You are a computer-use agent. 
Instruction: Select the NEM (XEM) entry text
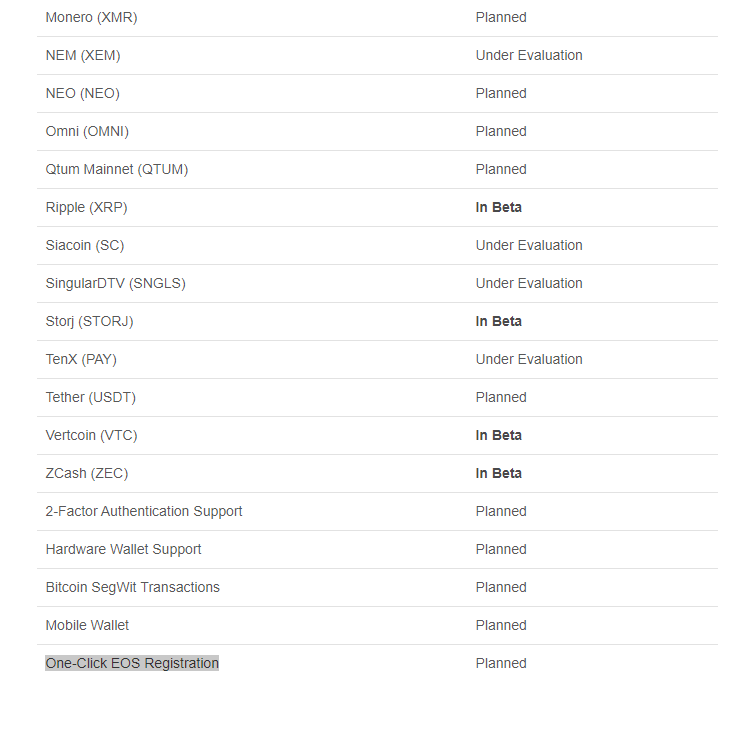click(83, 55)
